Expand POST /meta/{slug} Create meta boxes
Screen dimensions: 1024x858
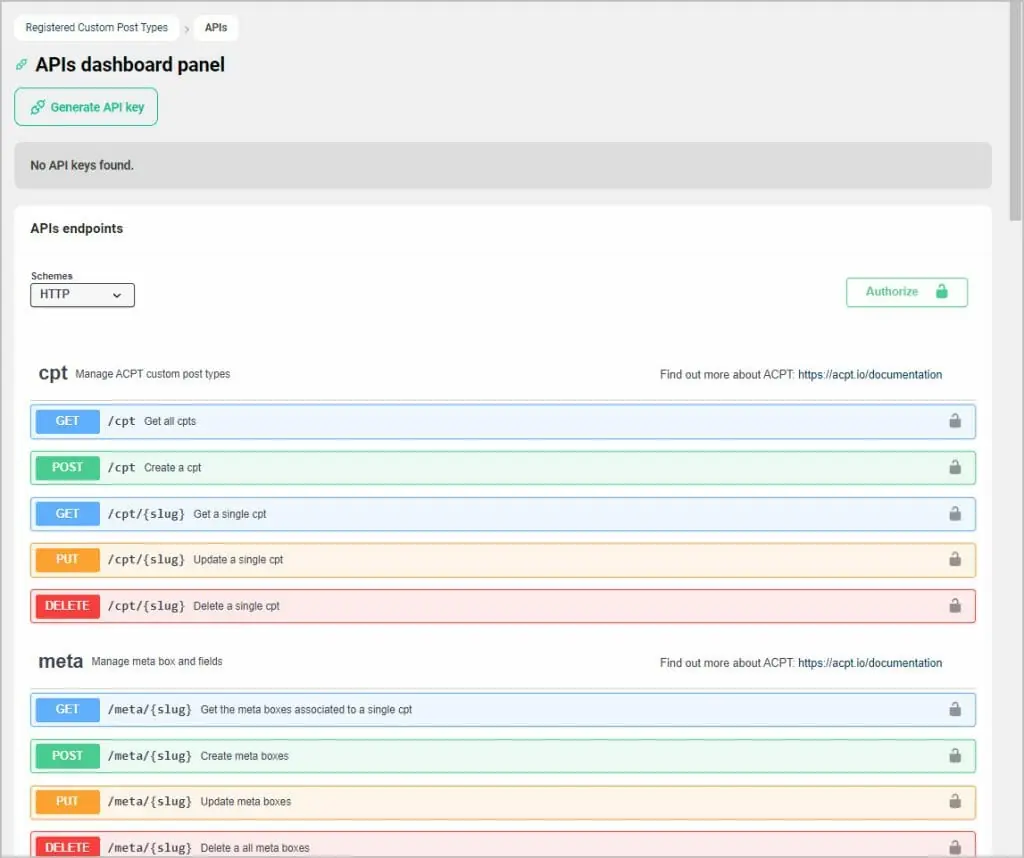503,755
